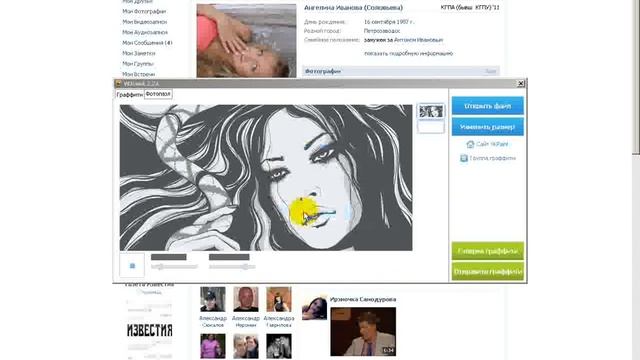The image size is (640, 360).
Task: Click hometown Петрозаводск link
Action: click(x=382, y=31)
